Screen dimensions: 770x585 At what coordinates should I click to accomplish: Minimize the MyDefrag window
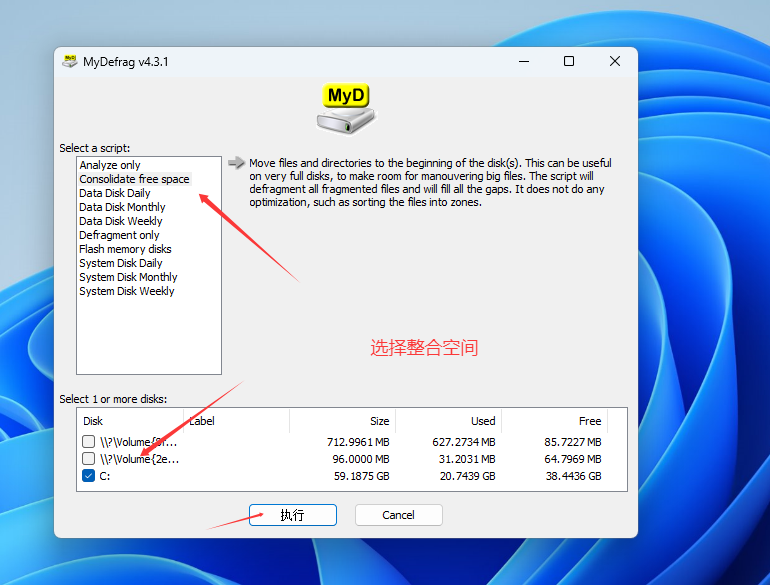524,61
